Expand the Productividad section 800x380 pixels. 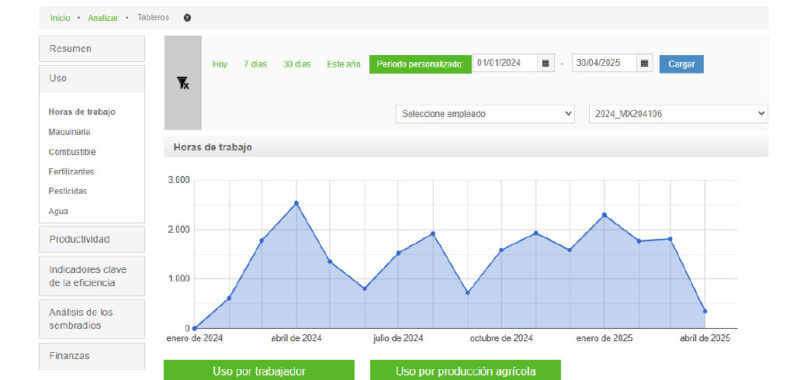92,239
